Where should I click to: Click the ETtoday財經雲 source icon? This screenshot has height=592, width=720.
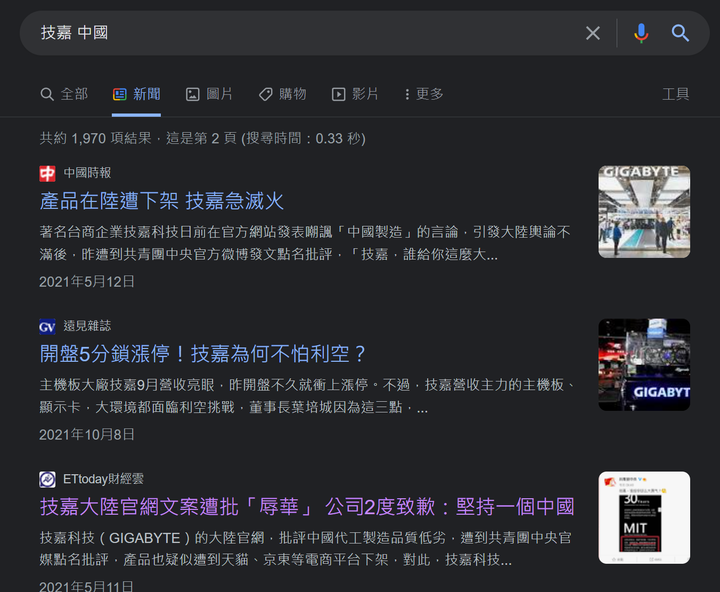(x=47, y=479)
